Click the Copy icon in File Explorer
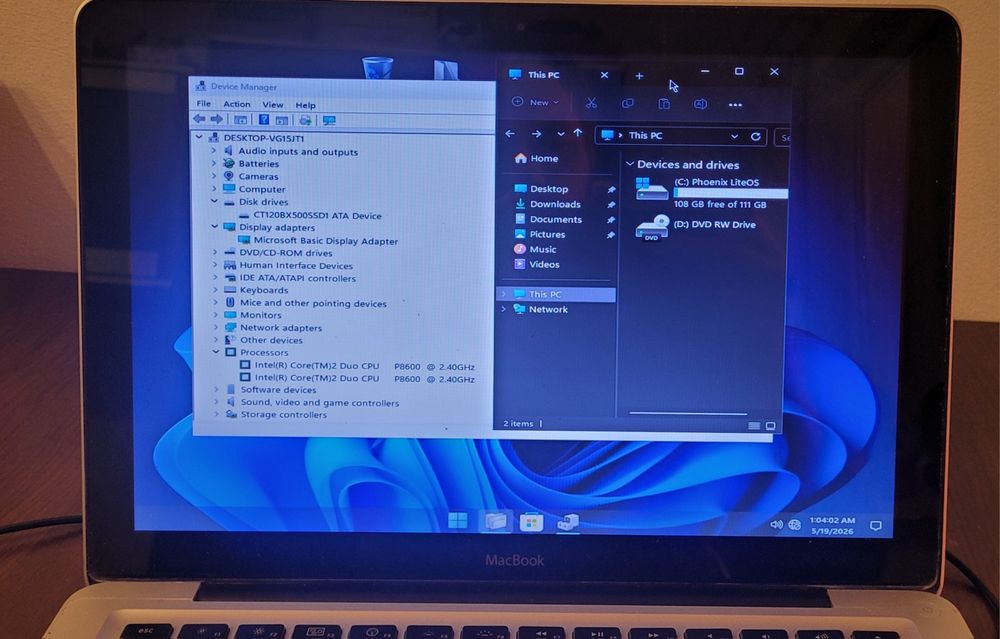Screen dimensions: 1000x639 [628, 103]
